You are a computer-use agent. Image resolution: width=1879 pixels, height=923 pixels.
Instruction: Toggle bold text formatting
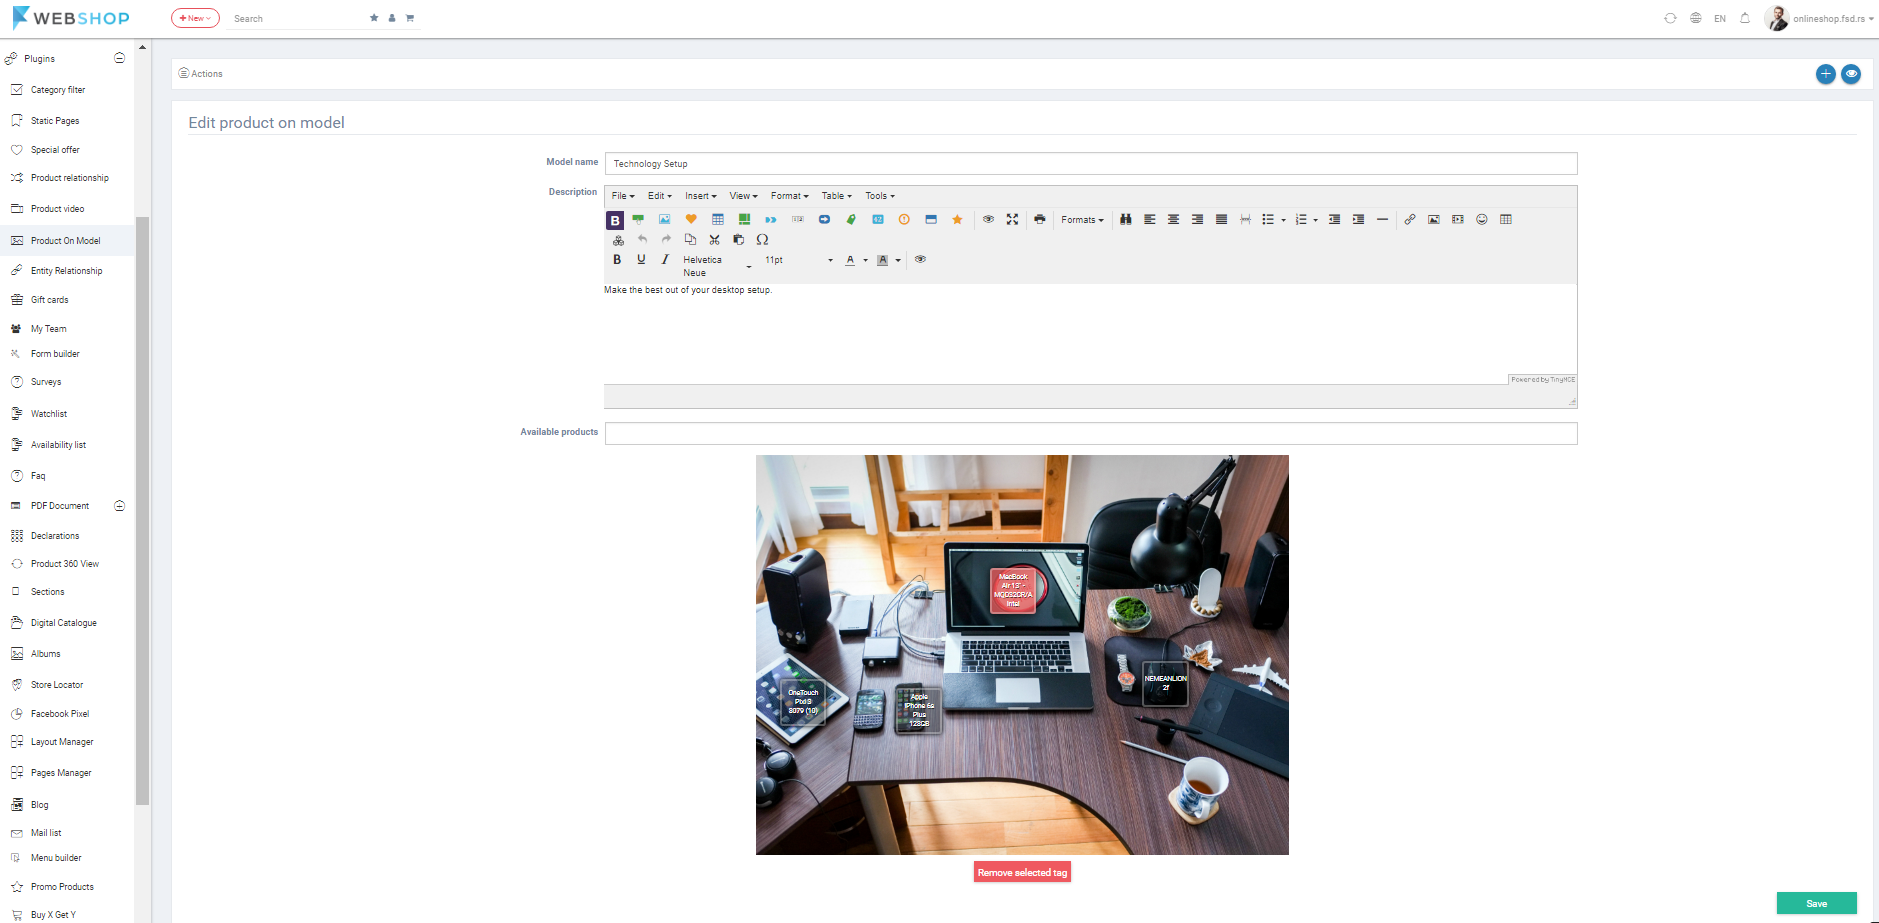click(x=617, y=260)
